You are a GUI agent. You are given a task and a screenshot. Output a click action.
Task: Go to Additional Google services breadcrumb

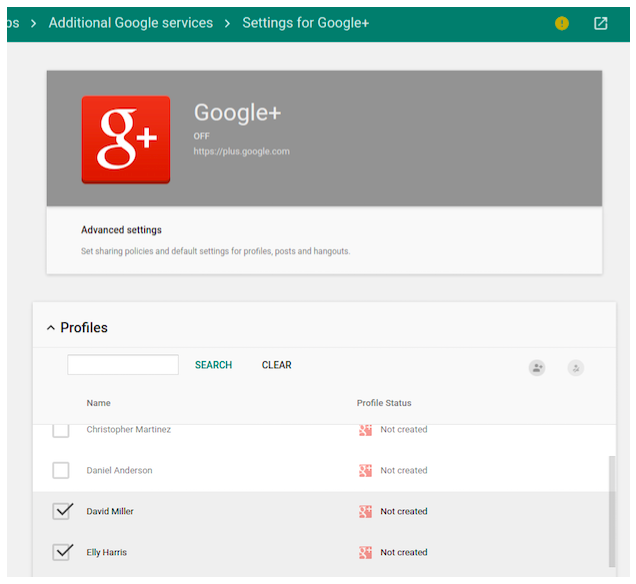pyautogui.click(x=131, y=23)
